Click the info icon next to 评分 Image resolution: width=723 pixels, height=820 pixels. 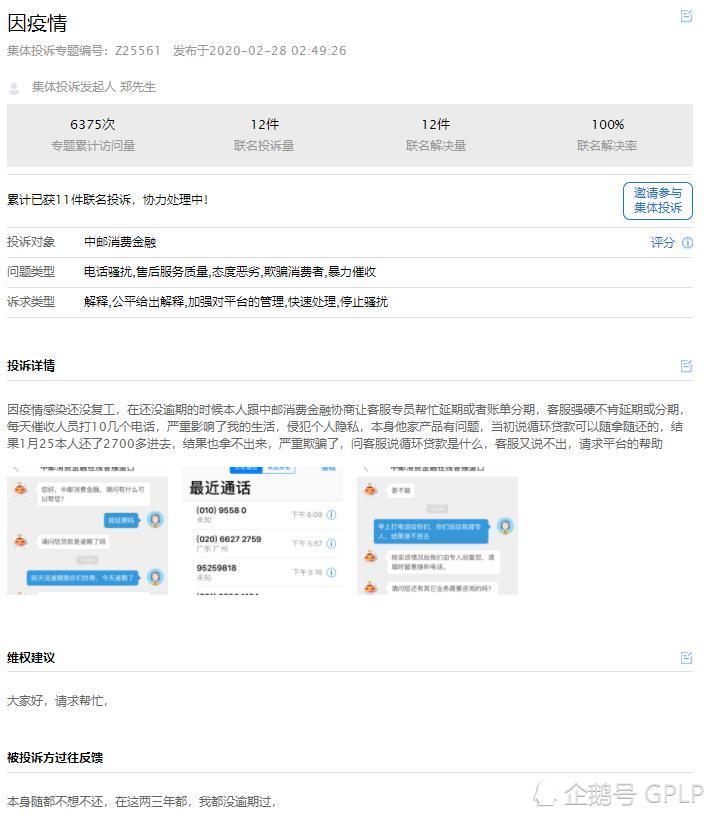[x=687, y=242]
